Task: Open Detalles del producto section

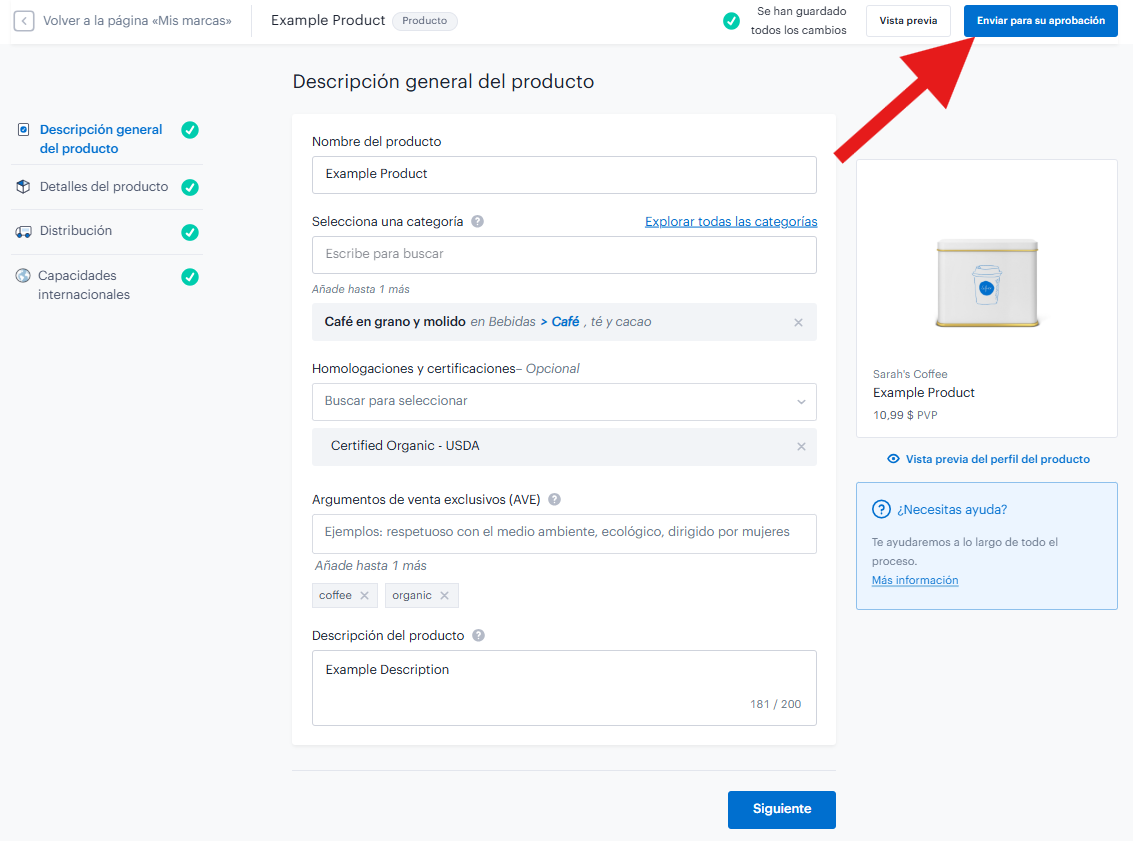Action: 104,187
